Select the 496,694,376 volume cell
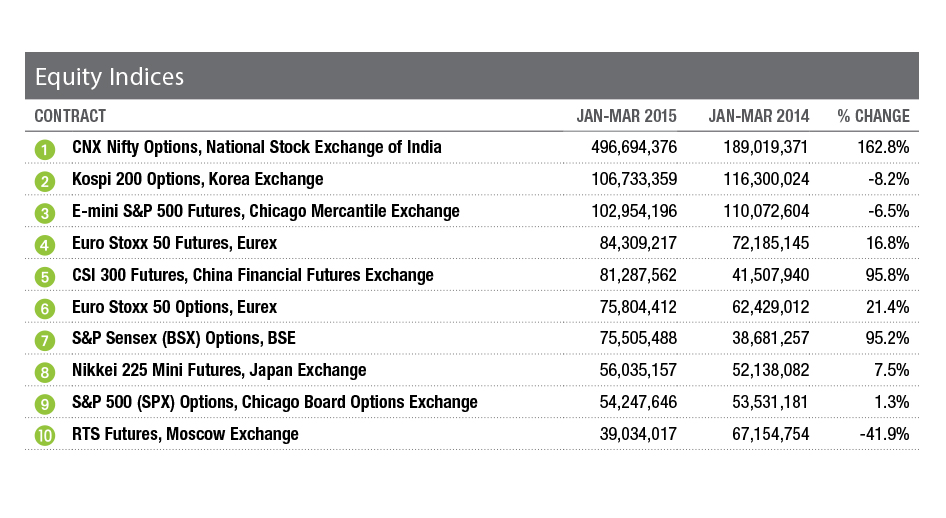The height and width of the screenshot is (518, 946). 627,148
